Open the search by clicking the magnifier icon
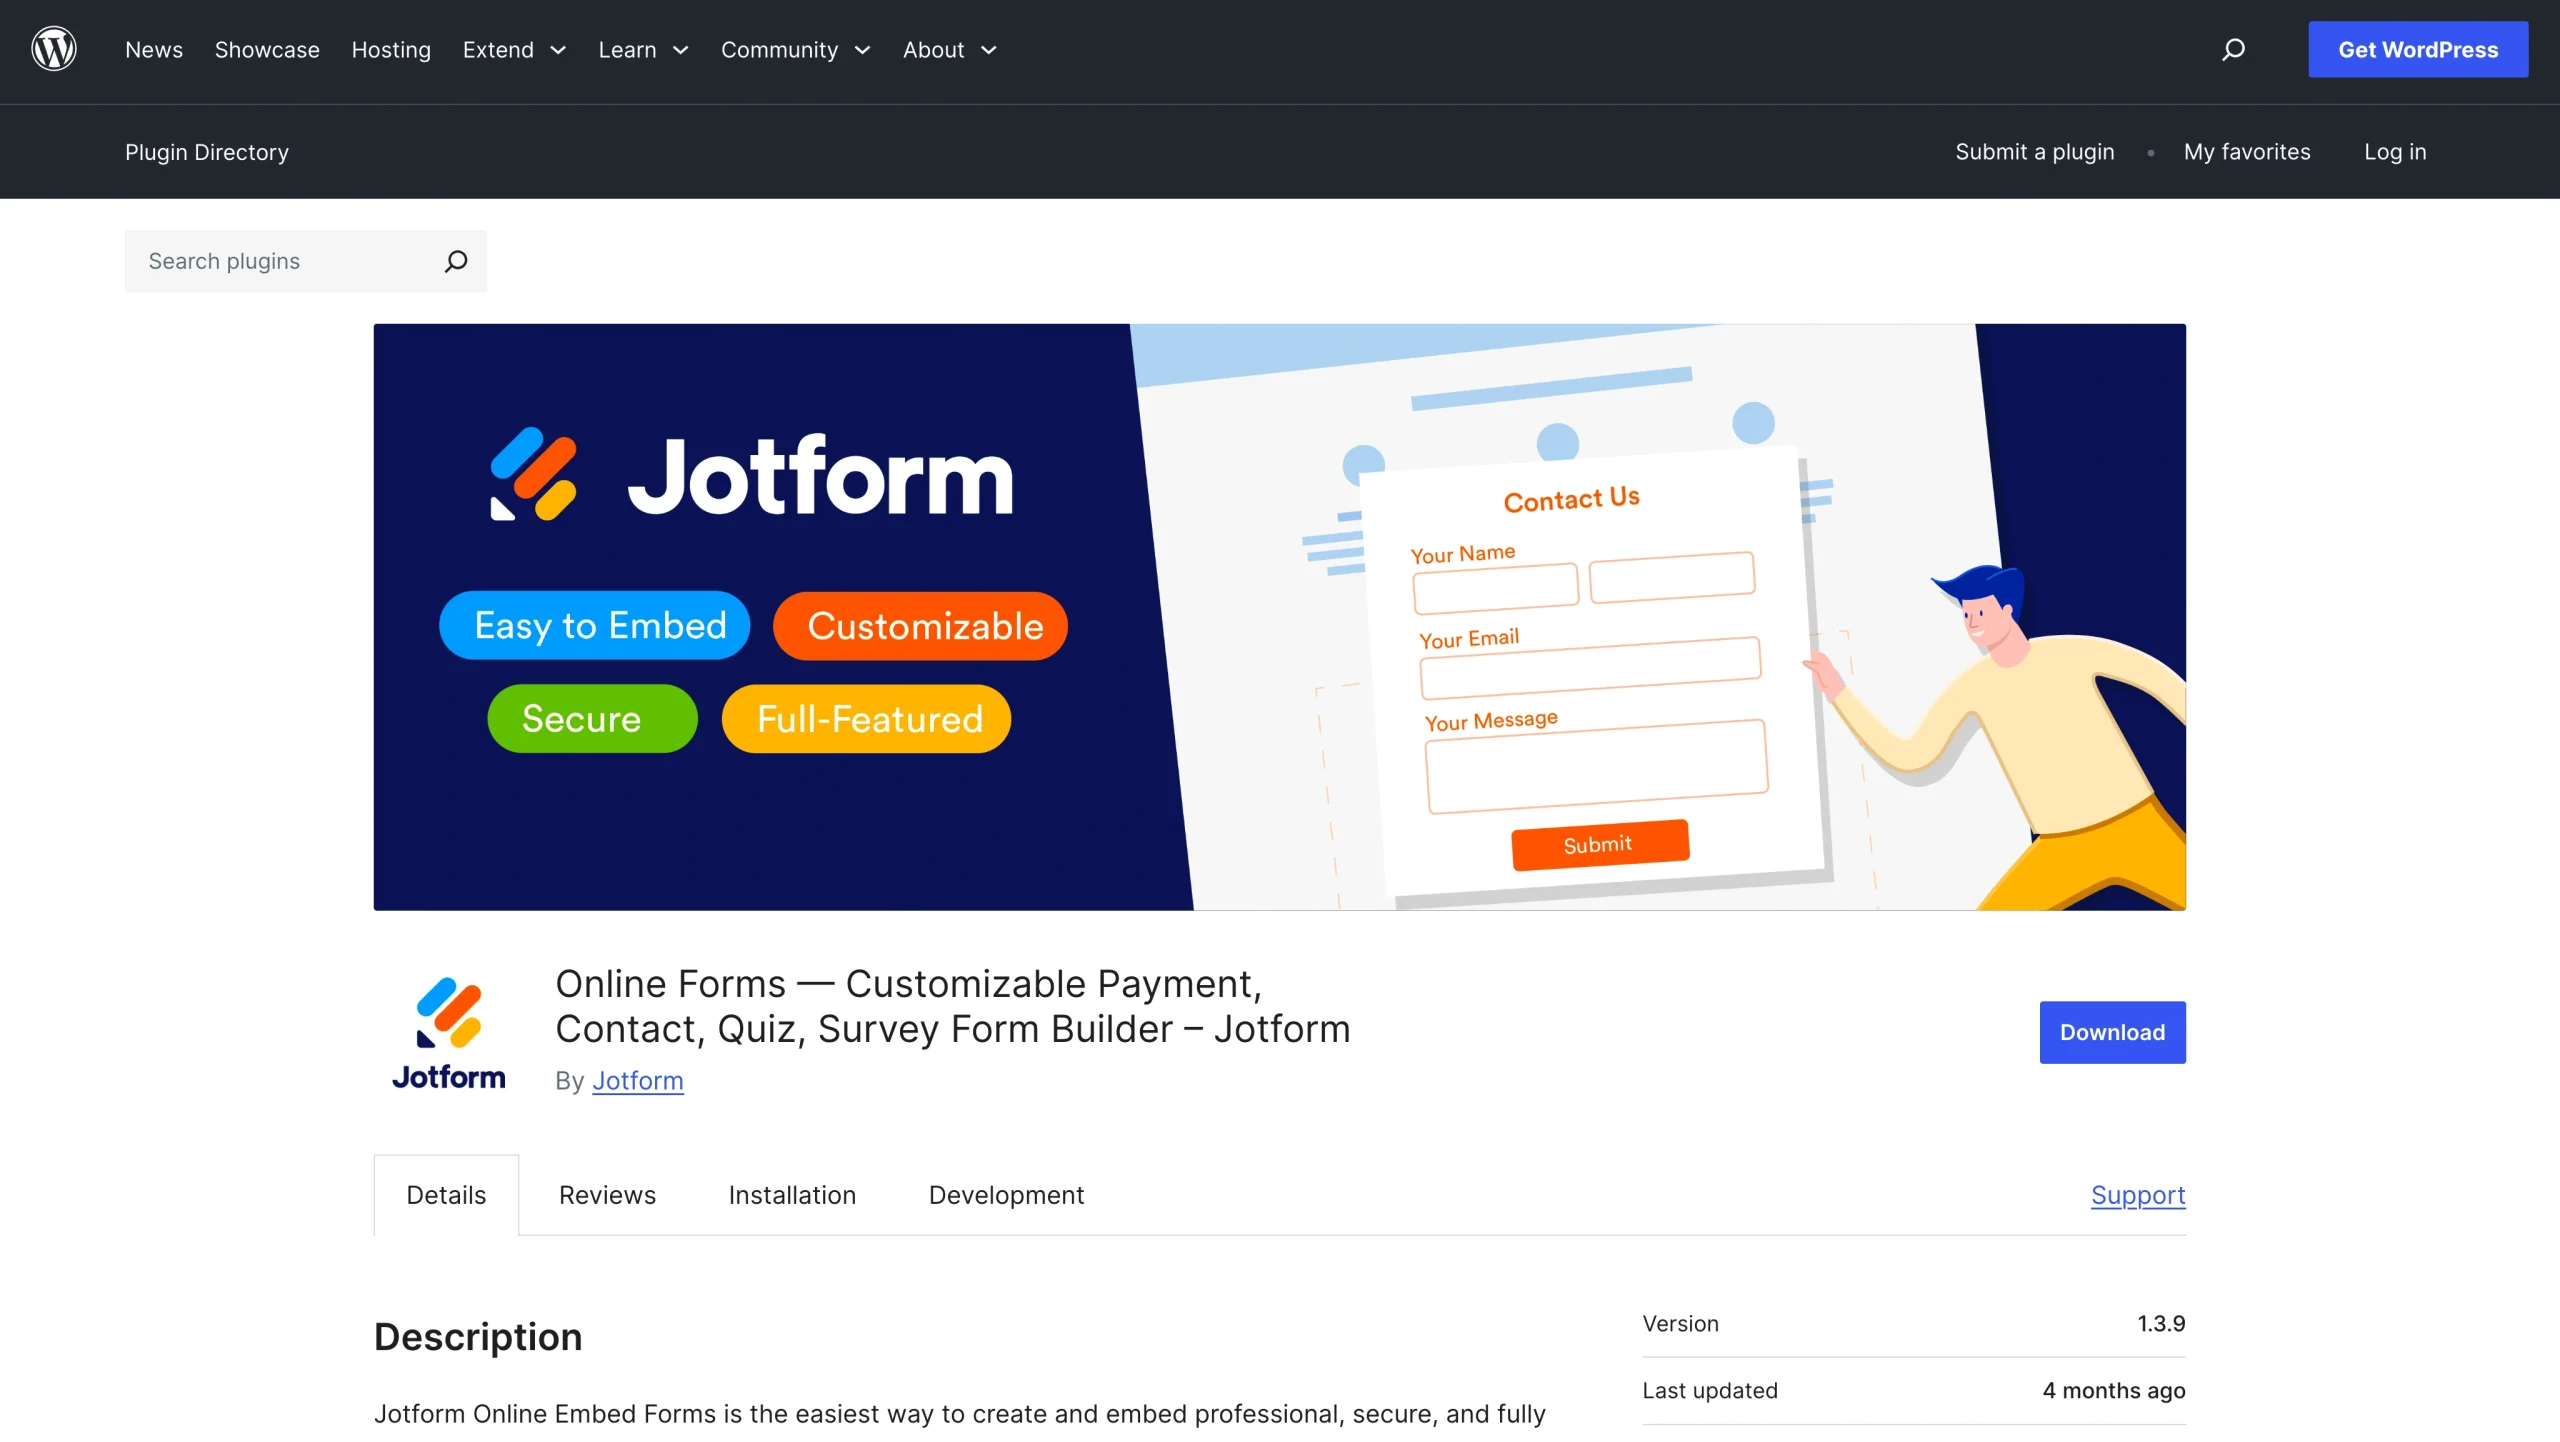The height and width of the screenshot is (1442, 2560). 2234,49
